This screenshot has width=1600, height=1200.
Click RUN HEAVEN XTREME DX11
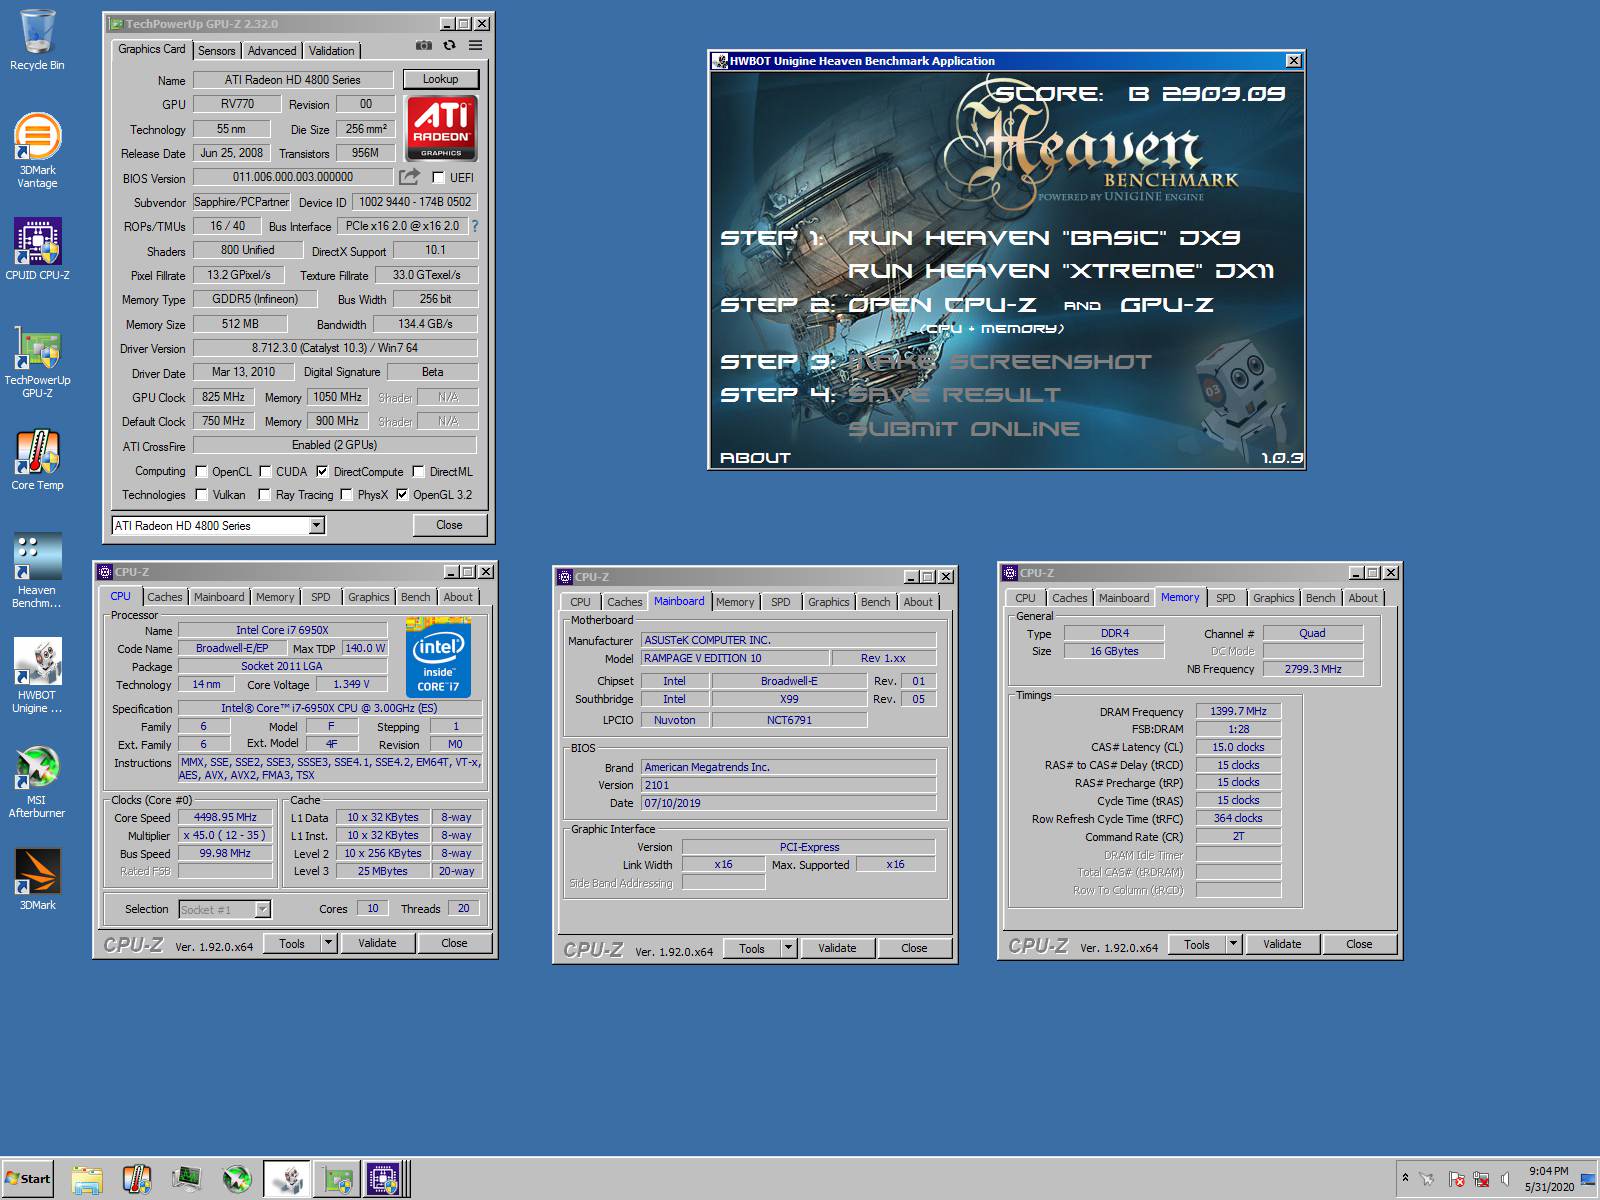(x=1060, y=271)
